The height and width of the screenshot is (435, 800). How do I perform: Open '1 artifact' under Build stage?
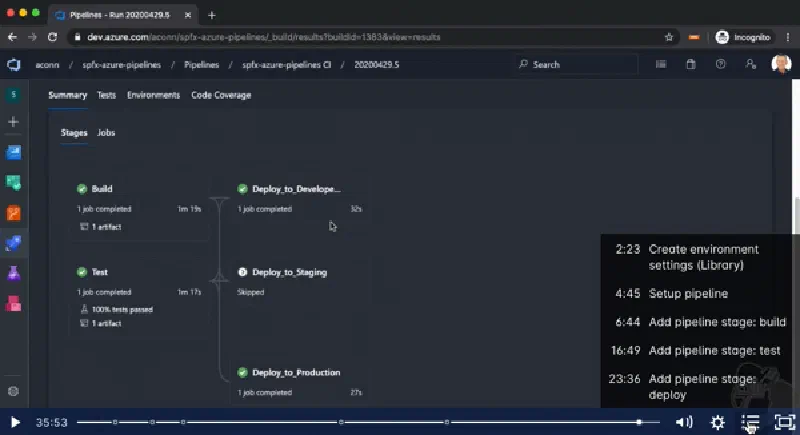101,227
